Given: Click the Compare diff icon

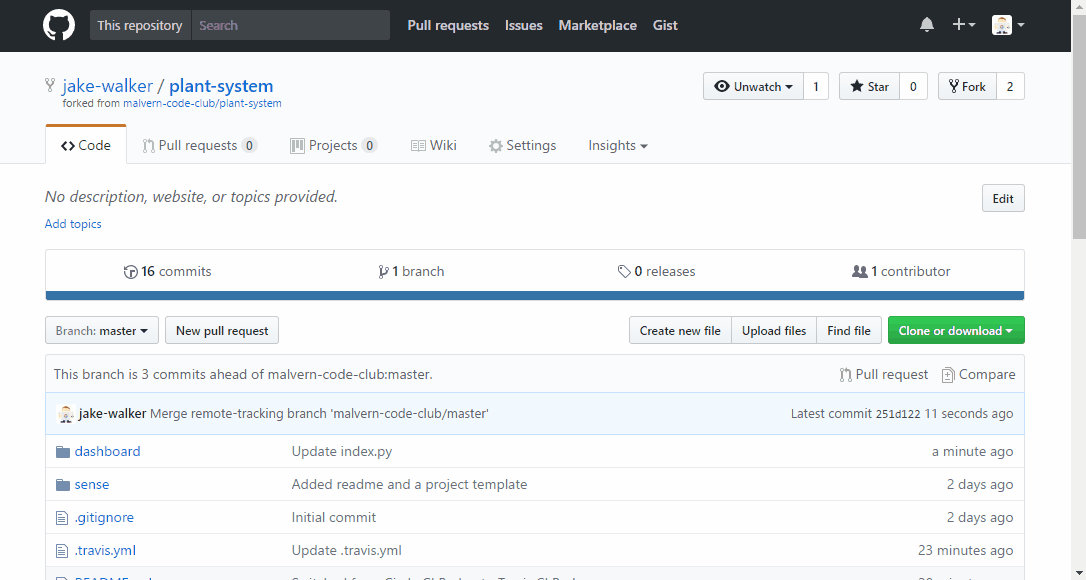Looking at the screenshot, I should 948,375.
